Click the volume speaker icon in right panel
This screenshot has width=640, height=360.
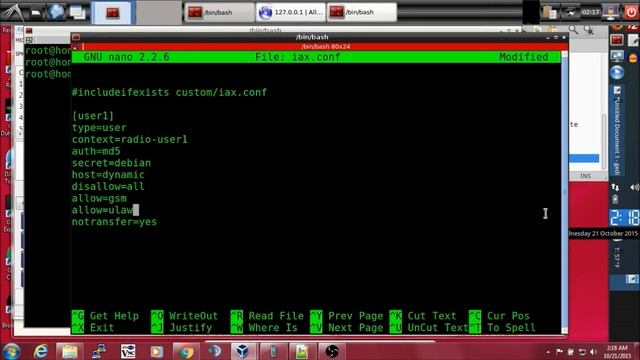click(634, 187)
